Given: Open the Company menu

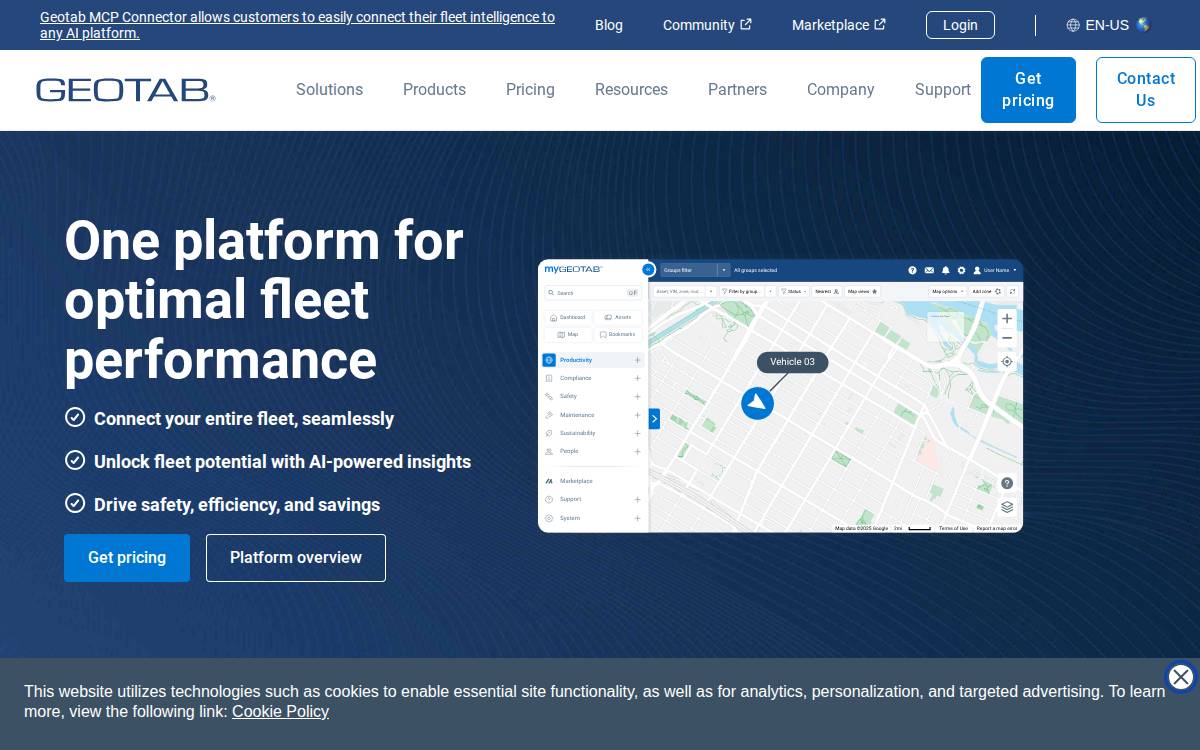Looking at the screenshot, I should [x=840, y=89].
